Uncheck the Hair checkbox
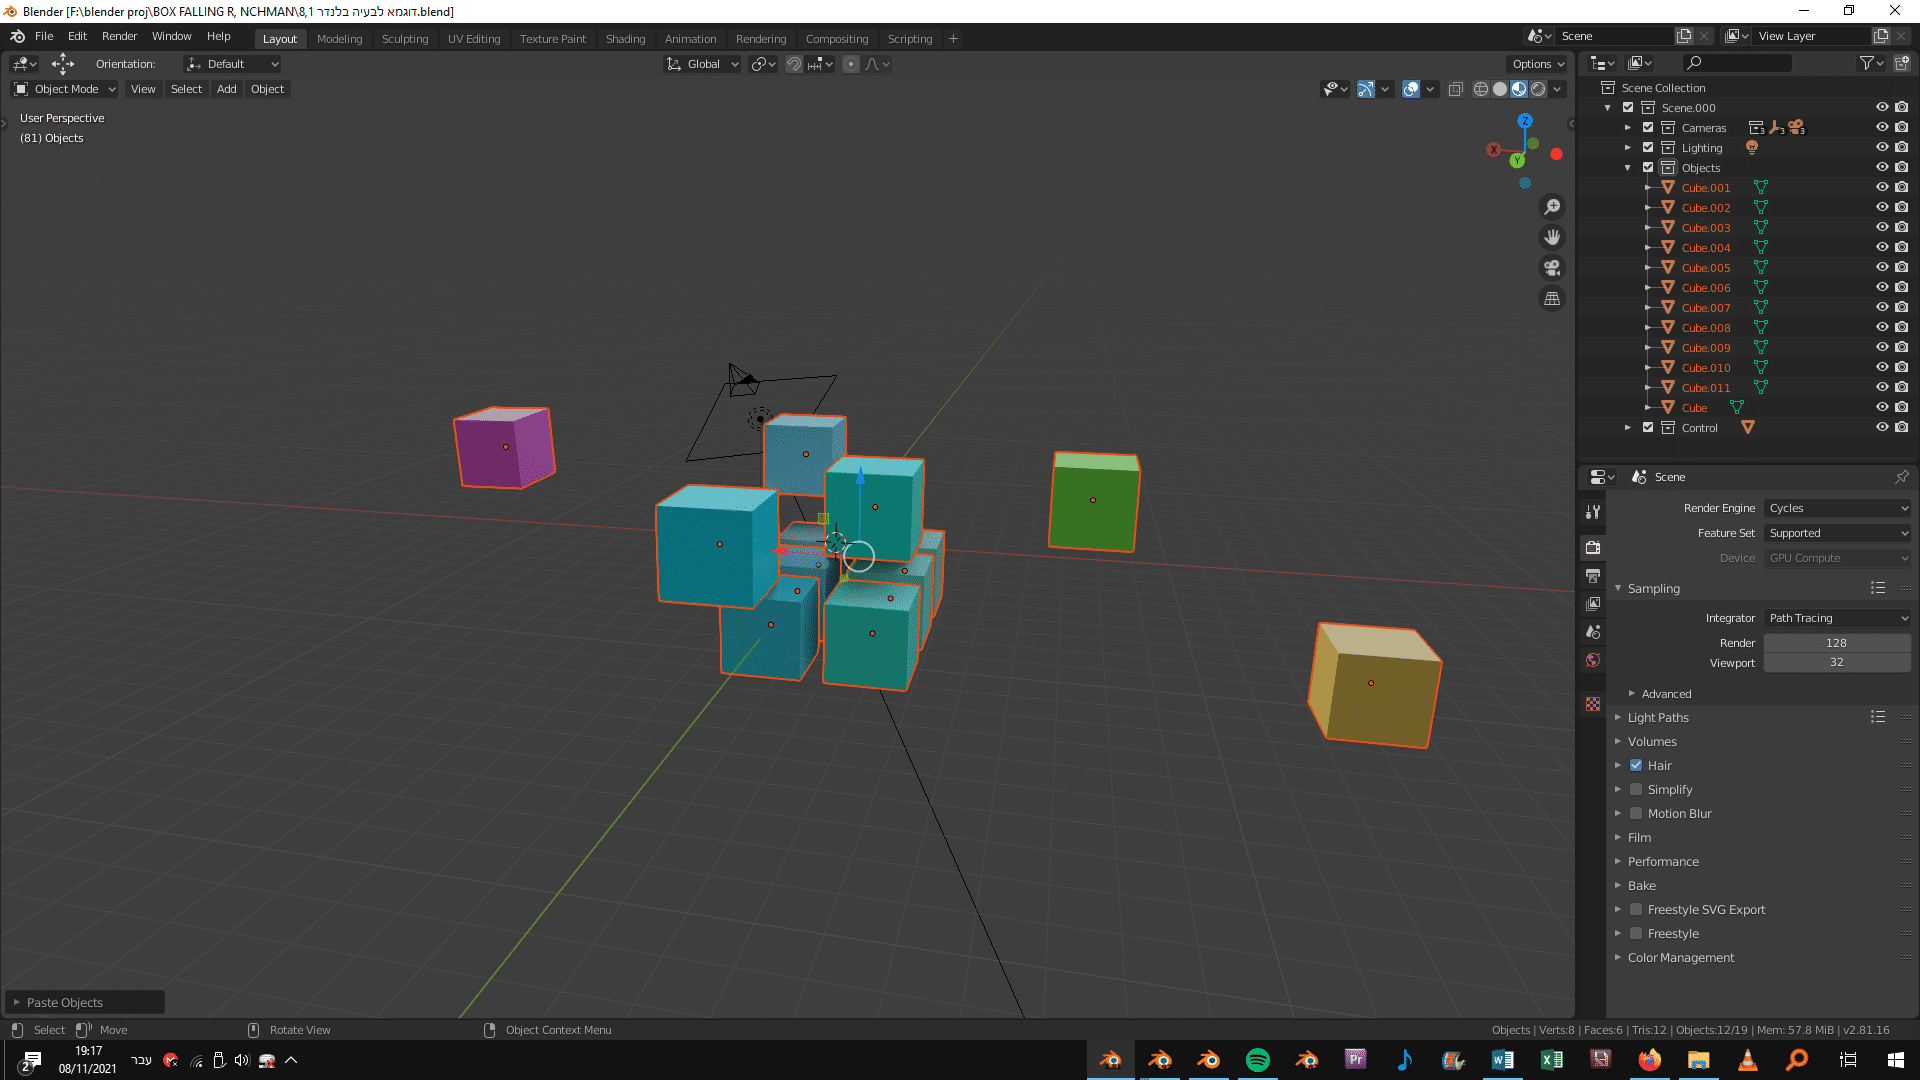 click(1636, 765)
